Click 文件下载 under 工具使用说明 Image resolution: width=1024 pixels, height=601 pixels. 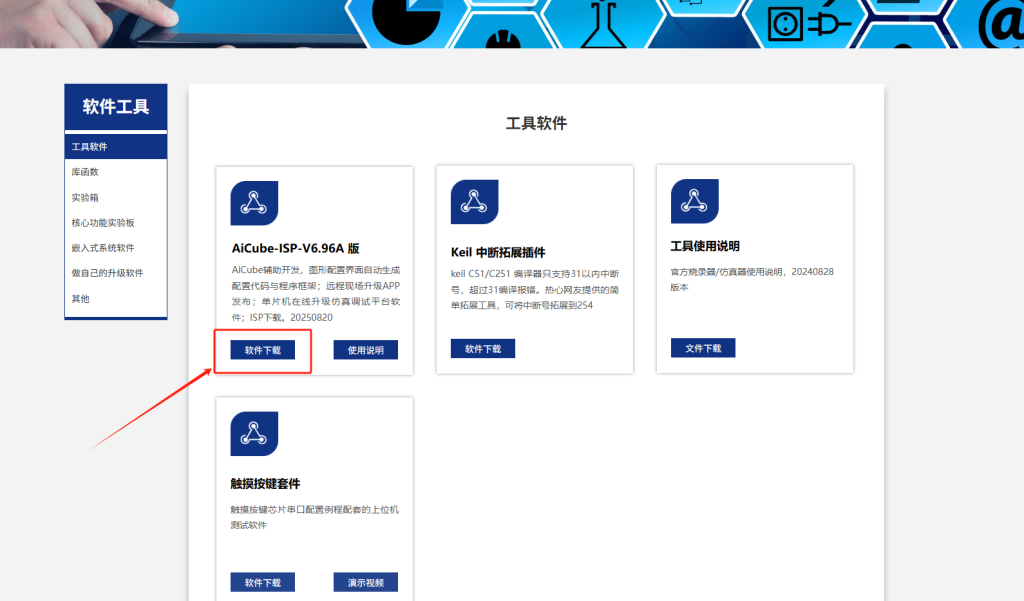pyautogui.click(x=701, y=346)
